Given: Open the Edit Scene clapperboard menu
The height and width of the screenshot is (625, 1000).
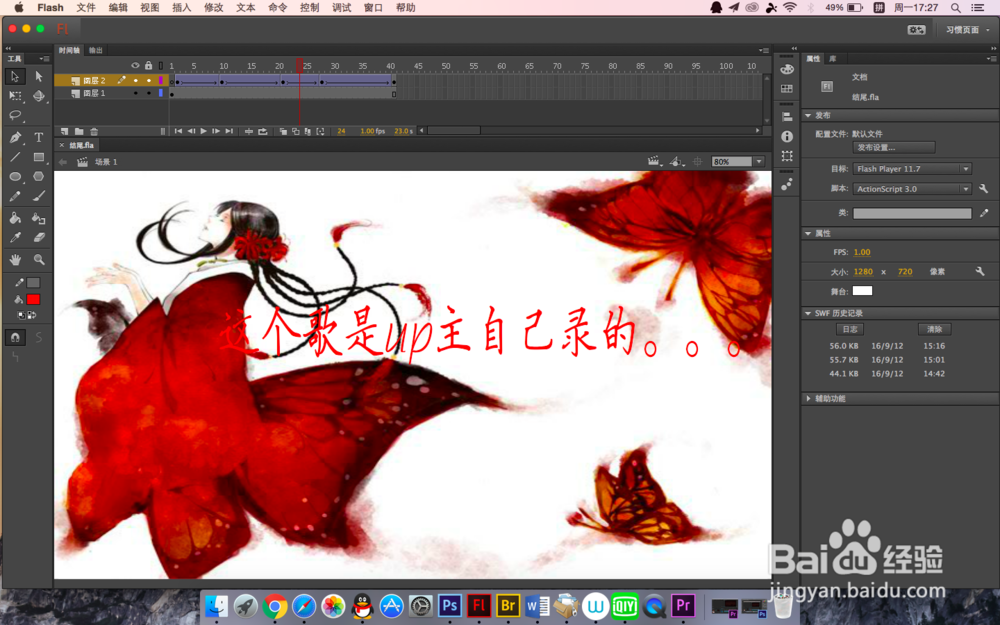Looking at the screenshot, I should point(654,162).
